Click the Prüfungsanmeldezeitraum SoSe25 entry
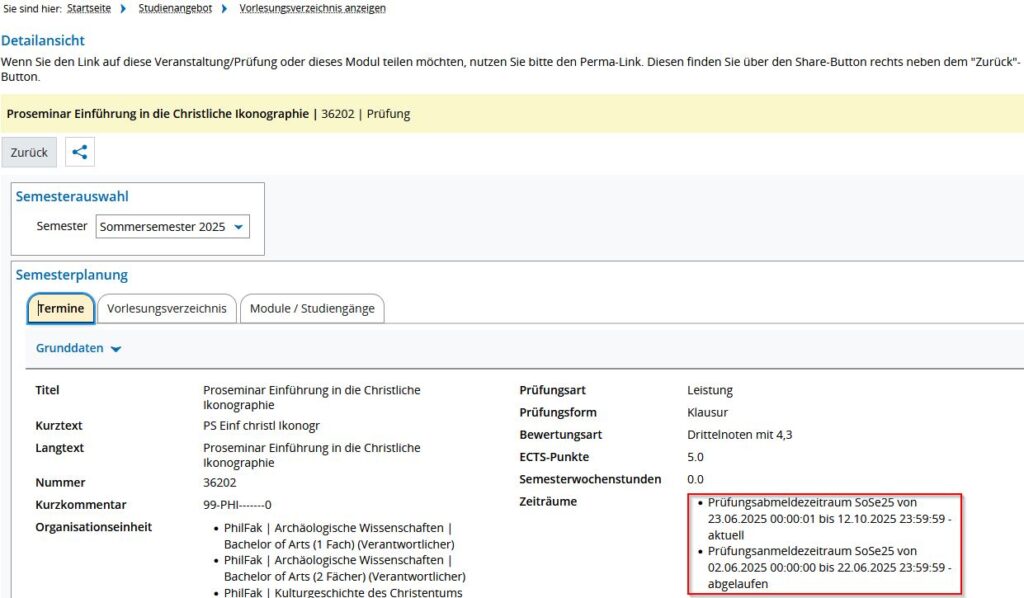Viewport: 1024px width, 598px height. (829, 567)
